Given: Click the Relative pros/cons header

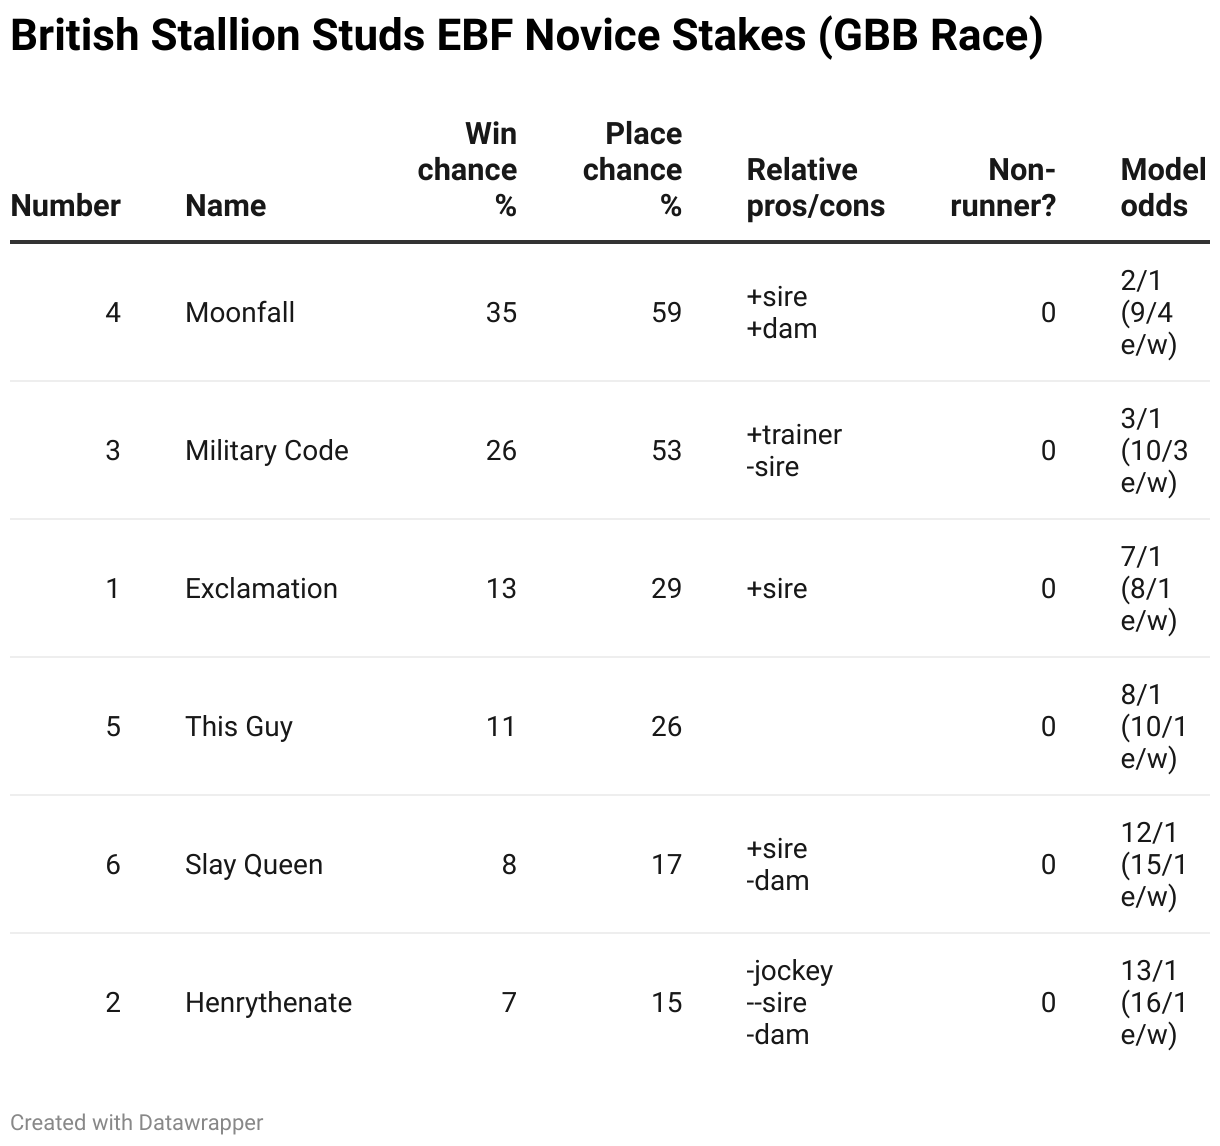Looking at the screenshot, I should [815, 188].
